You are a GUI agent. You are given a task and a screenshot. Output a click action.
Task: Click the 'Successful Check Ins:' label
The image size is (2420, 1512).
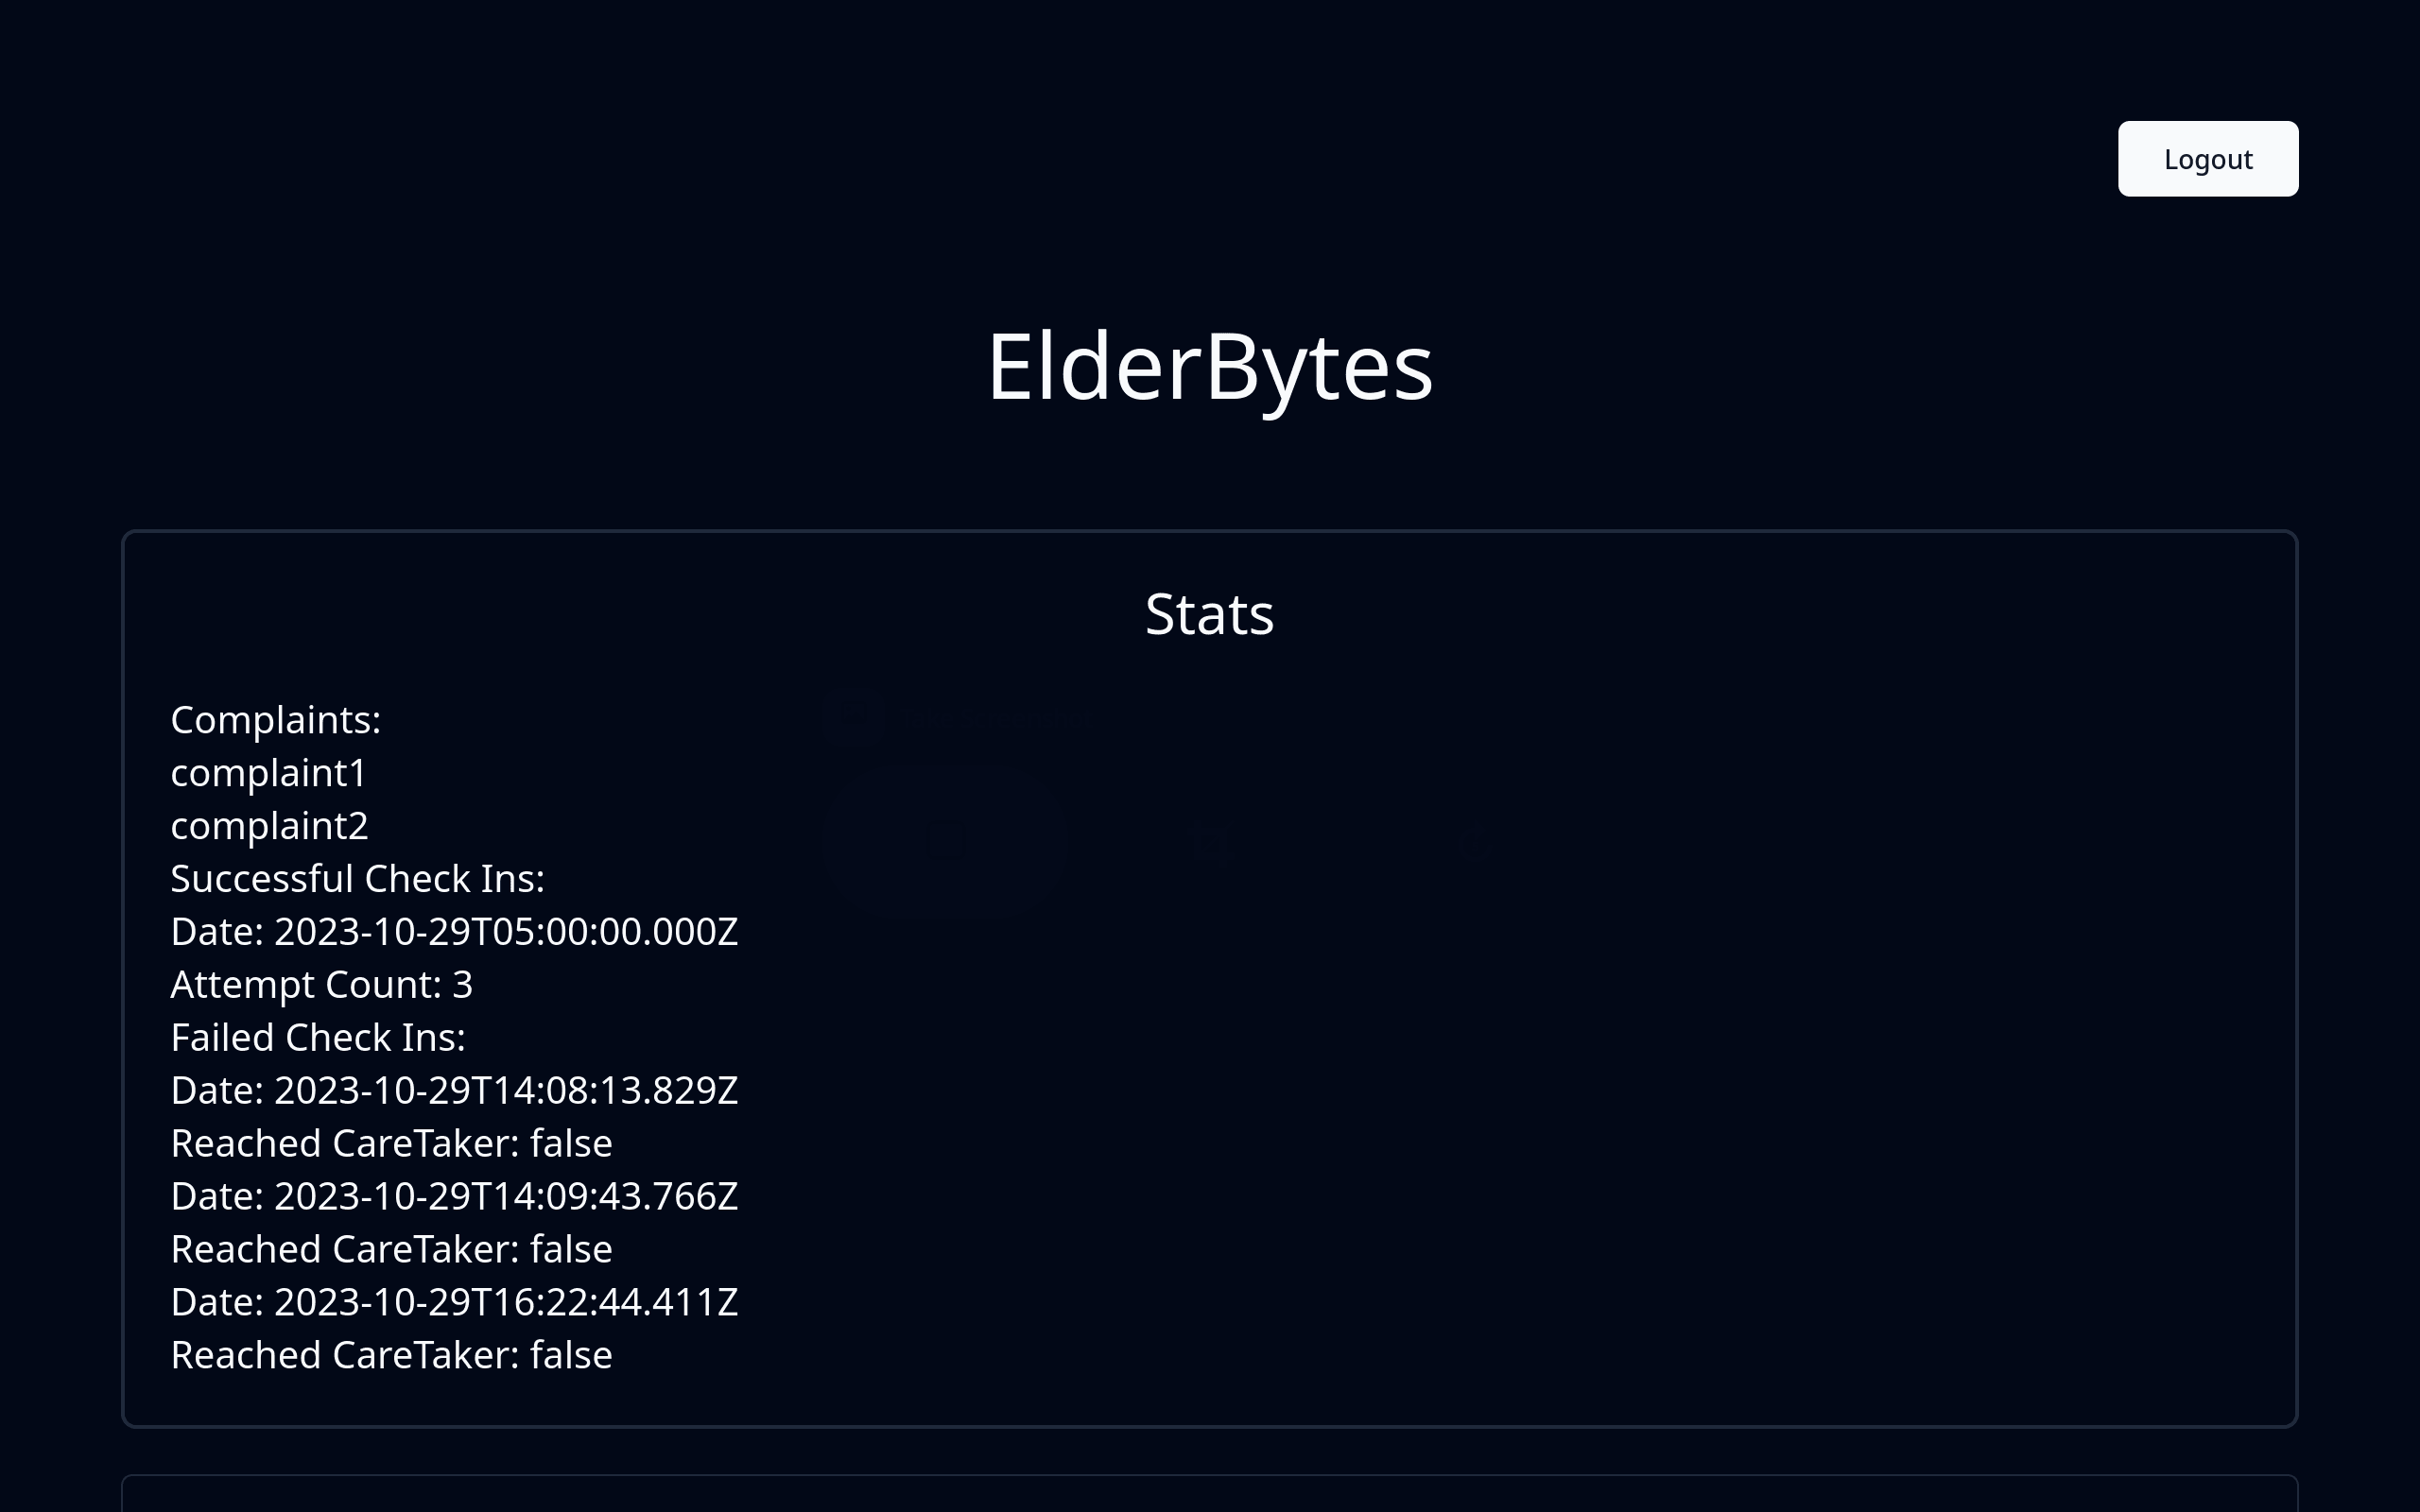click(x=358, y=879)
